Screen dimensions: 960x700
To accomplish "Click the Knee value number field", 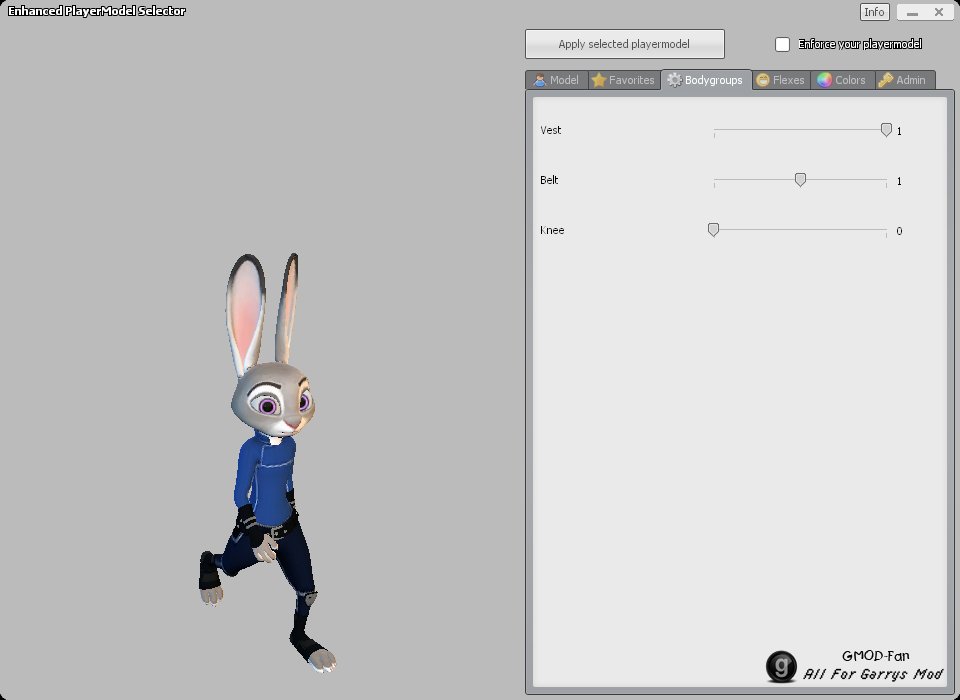I will [899, 231].
